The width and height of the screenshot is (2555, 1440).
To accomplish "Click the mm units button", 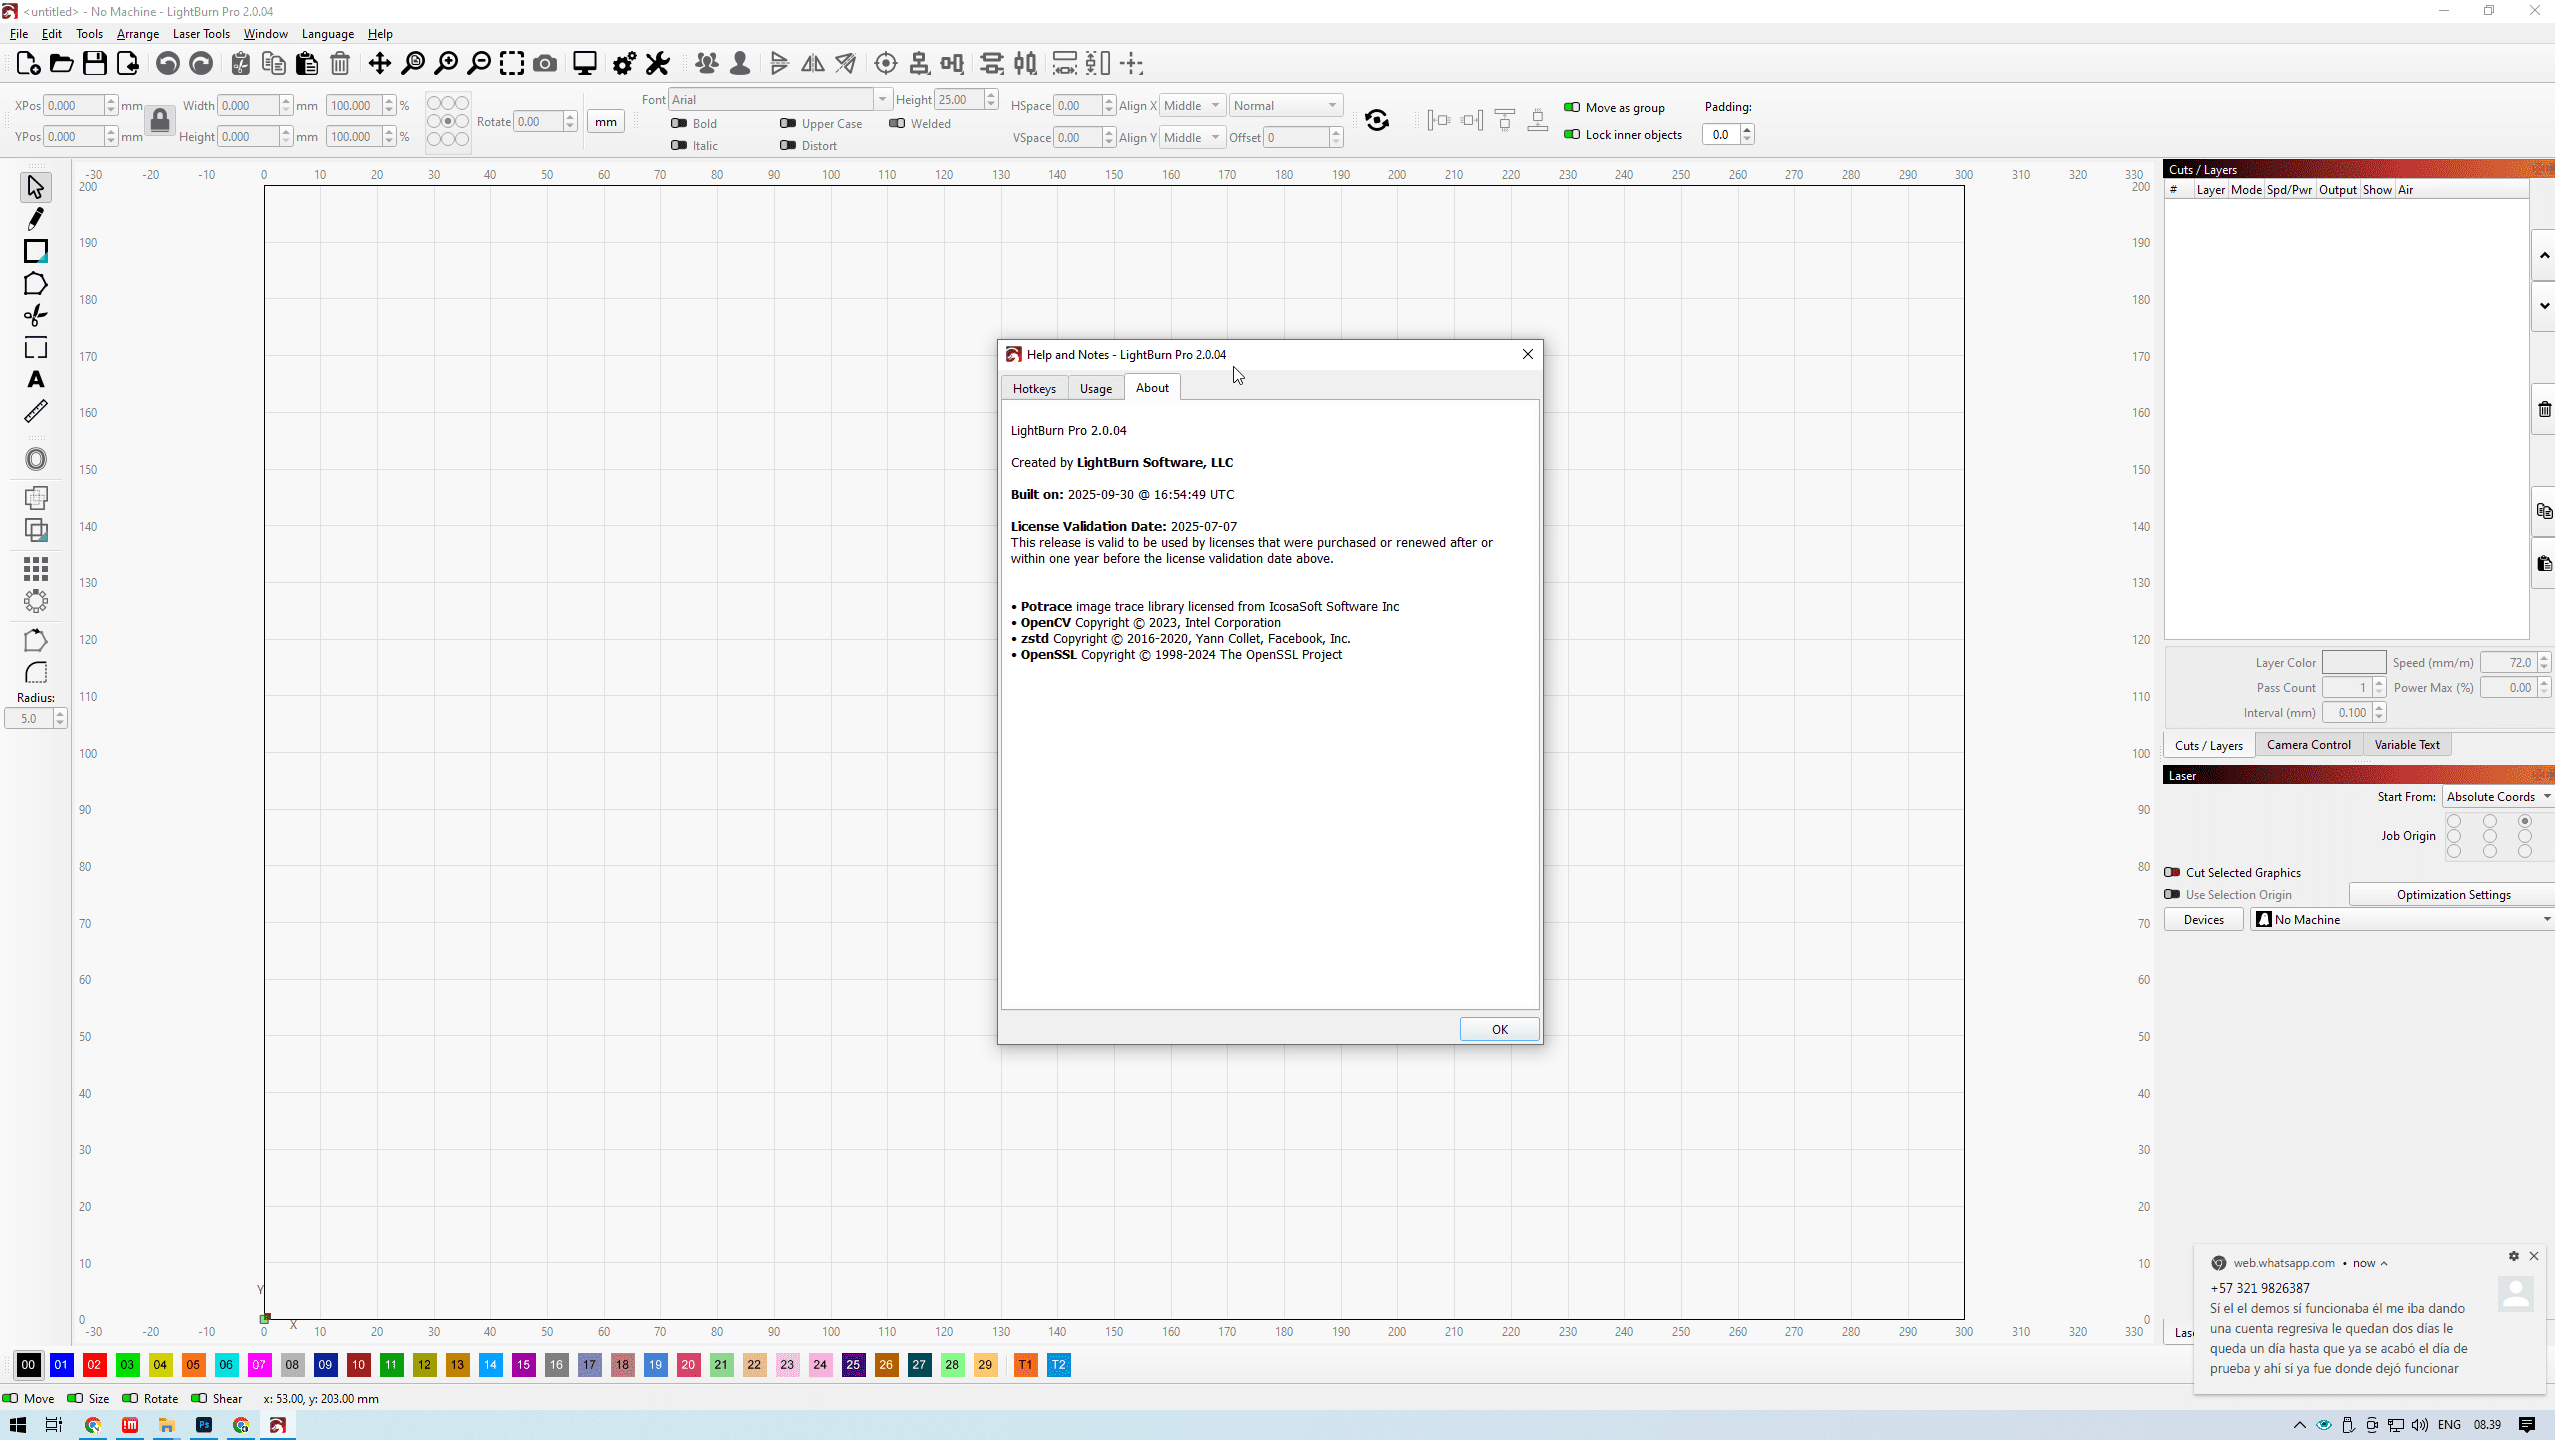I will click(606, 122).
